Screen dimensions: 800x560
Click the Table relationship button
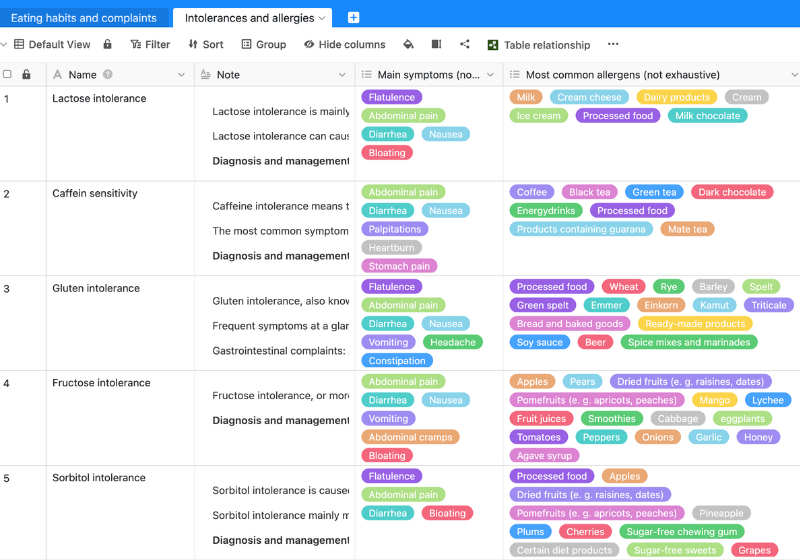click(538, 44)
